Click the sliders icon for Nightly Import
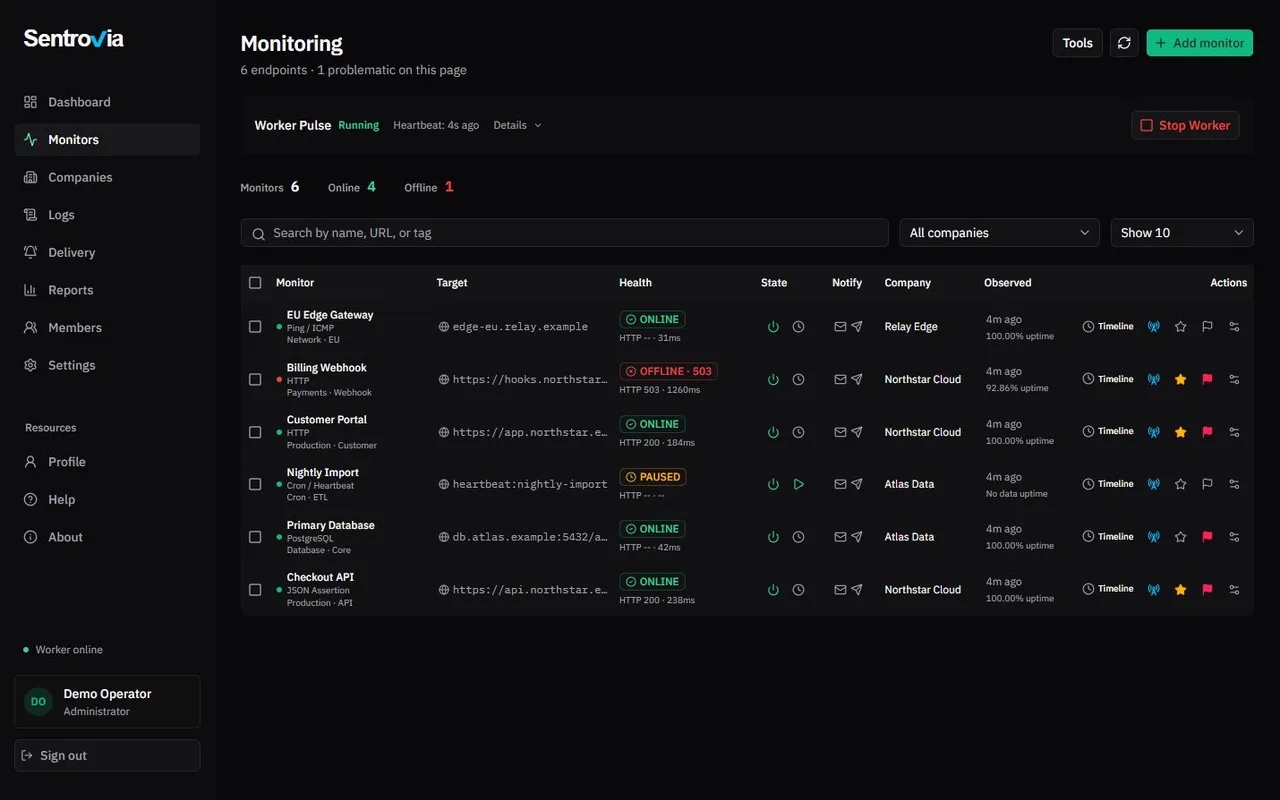Viewport: 1280px width, 800px height. (x=1234, y=484)
